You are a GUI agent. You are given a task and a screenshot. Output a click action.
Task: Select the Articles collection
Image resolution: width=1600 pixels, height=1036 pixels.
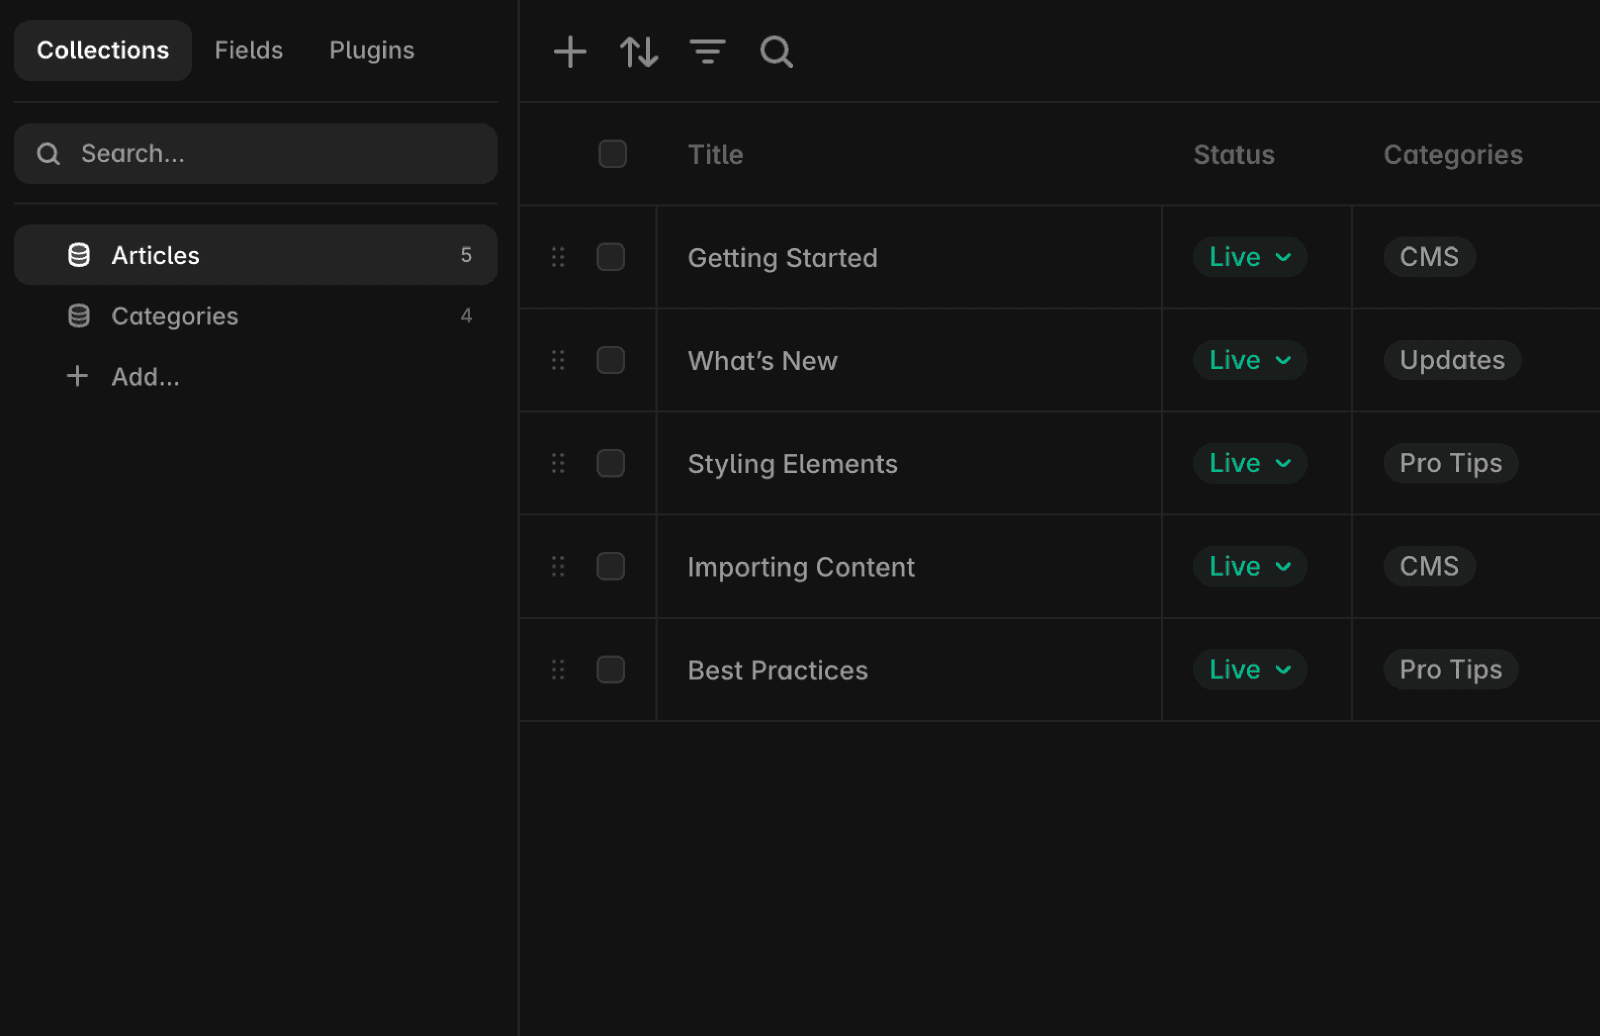(256, 255)
